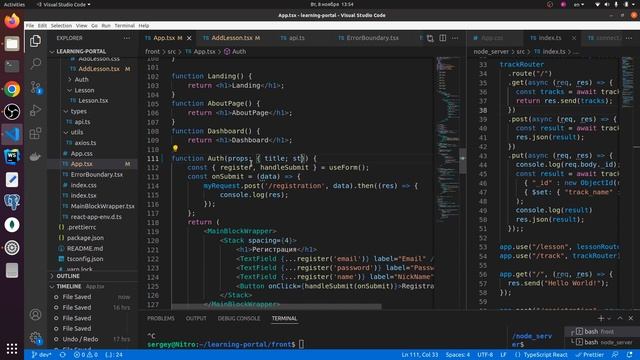This screenshot has width=640, height=360.
Task: Maximize the terminal panel
Action: click(x=620, y=318)
